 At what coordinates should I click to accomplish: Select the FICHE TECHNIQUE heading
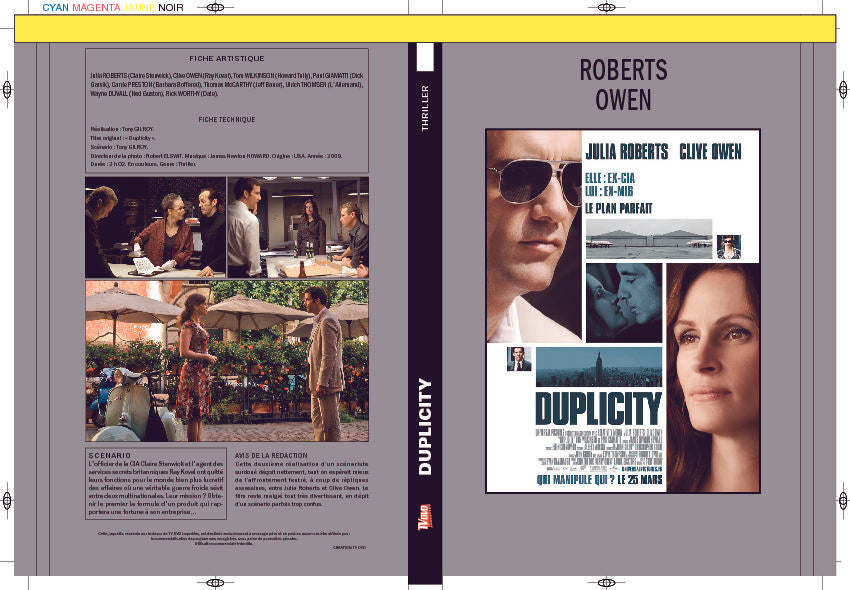pos(227,119)
